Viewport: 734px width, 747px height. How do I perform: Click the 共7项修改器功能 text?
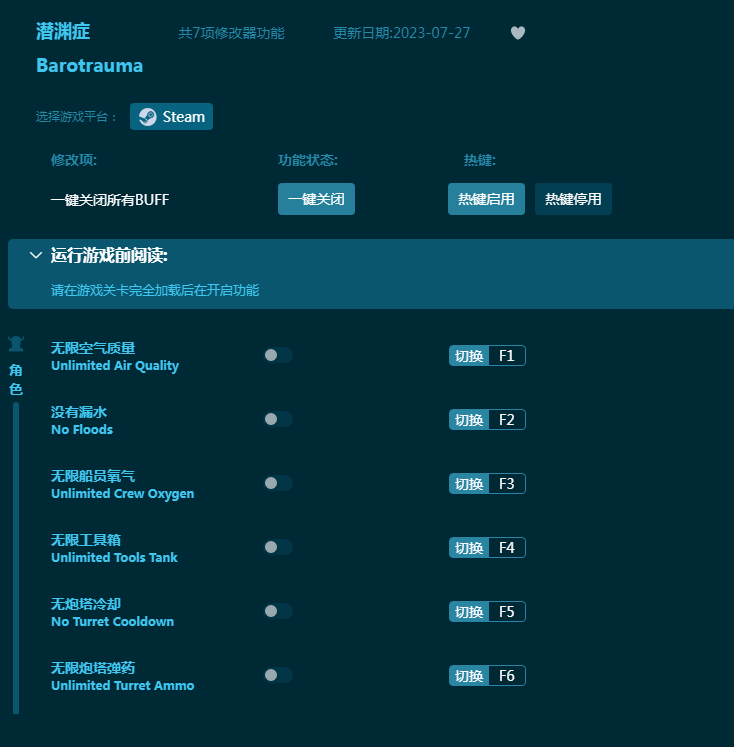click(231, 33)
